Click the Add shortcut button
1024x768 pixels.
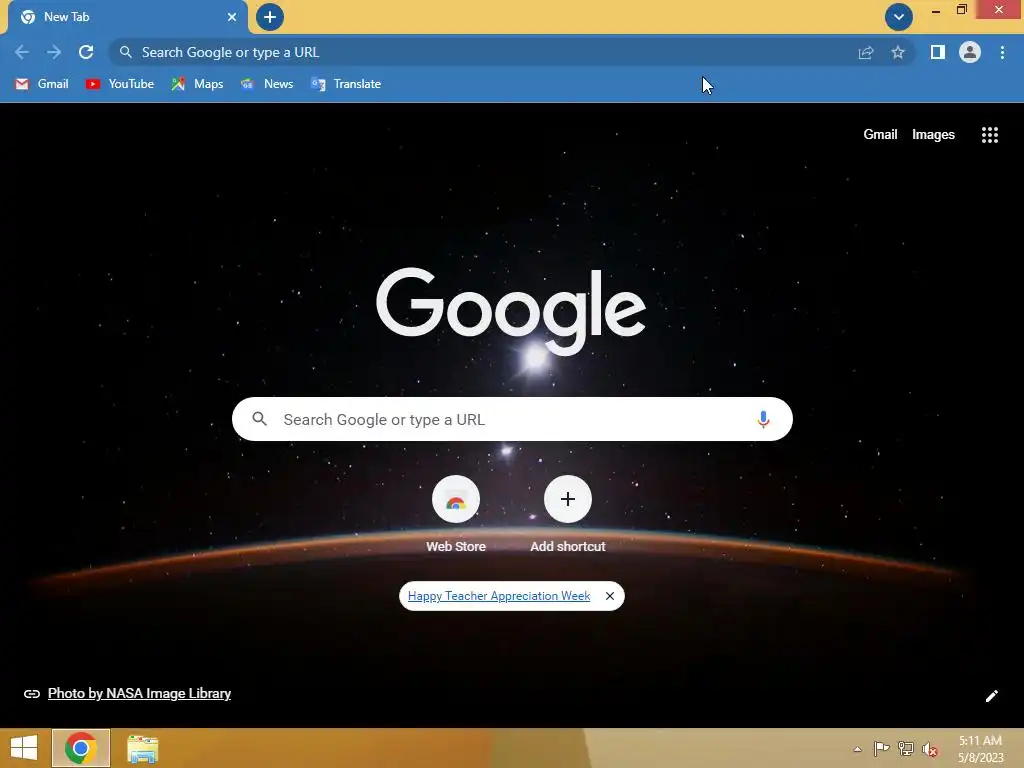coord(568,515)
